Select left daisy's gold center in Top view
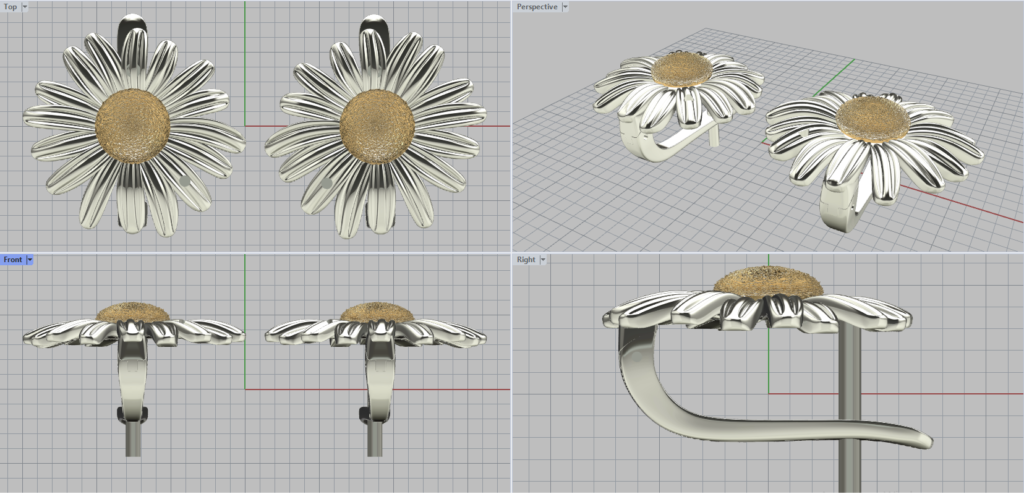 pyautogui.click(x=133, y=124)
